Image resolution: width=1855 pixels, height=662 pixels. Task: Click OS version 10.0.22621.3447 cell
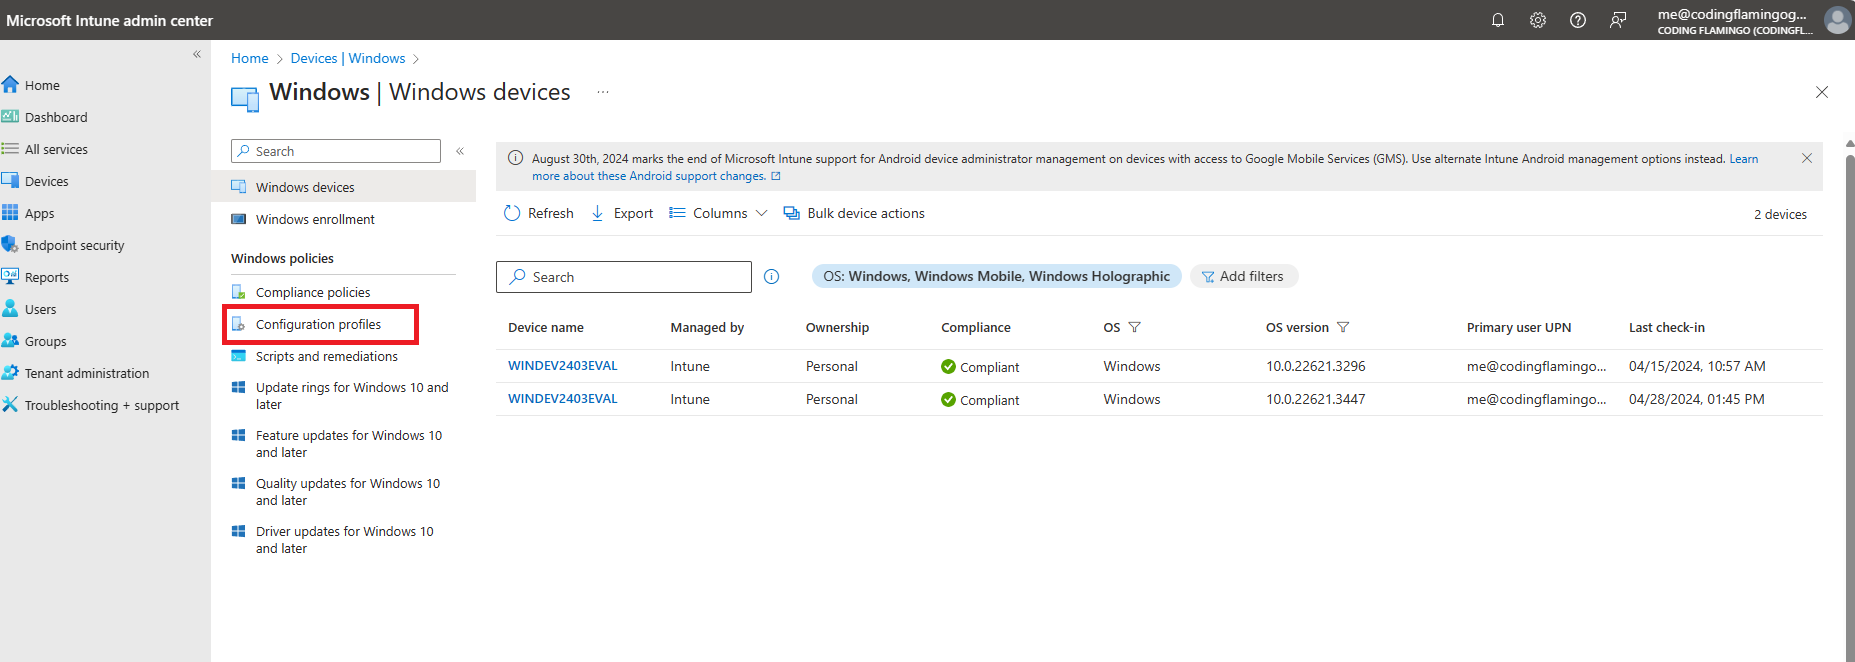pyautogui.click(x=1316, y=399)
